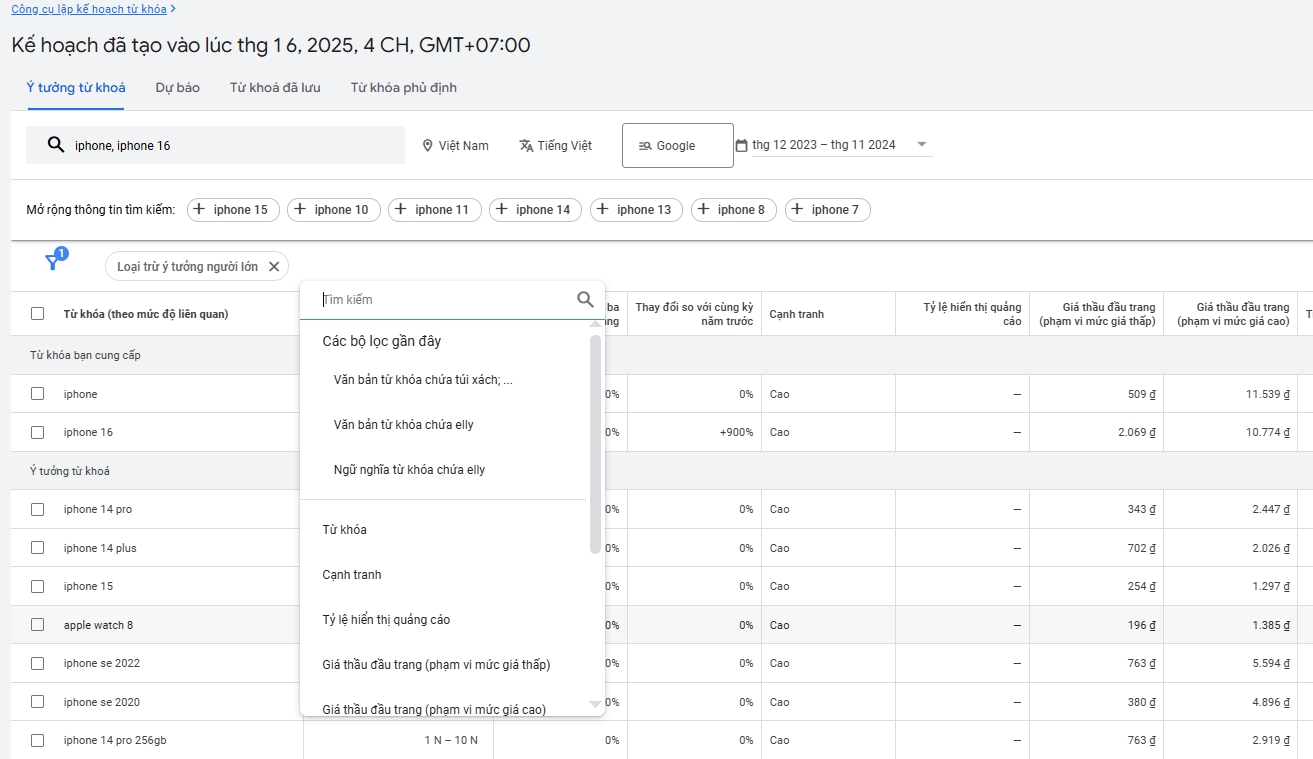Check the iphone se 2022 checkbox
Screen dimensions: 1313x759
tap(38, 663)
